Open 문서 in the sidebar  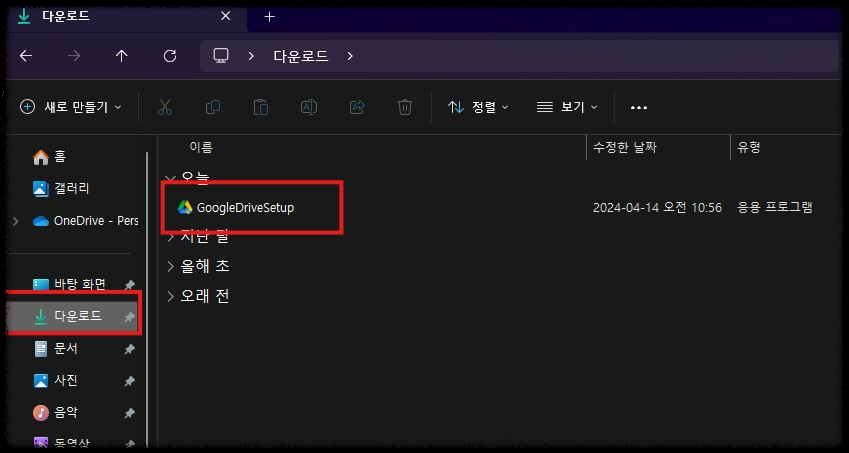pos(55,349)
